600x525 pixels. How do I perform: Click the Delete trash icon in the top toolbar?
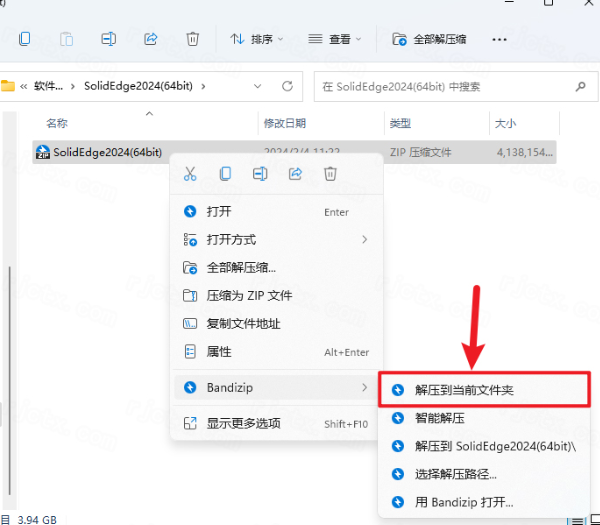pos(193,39)
